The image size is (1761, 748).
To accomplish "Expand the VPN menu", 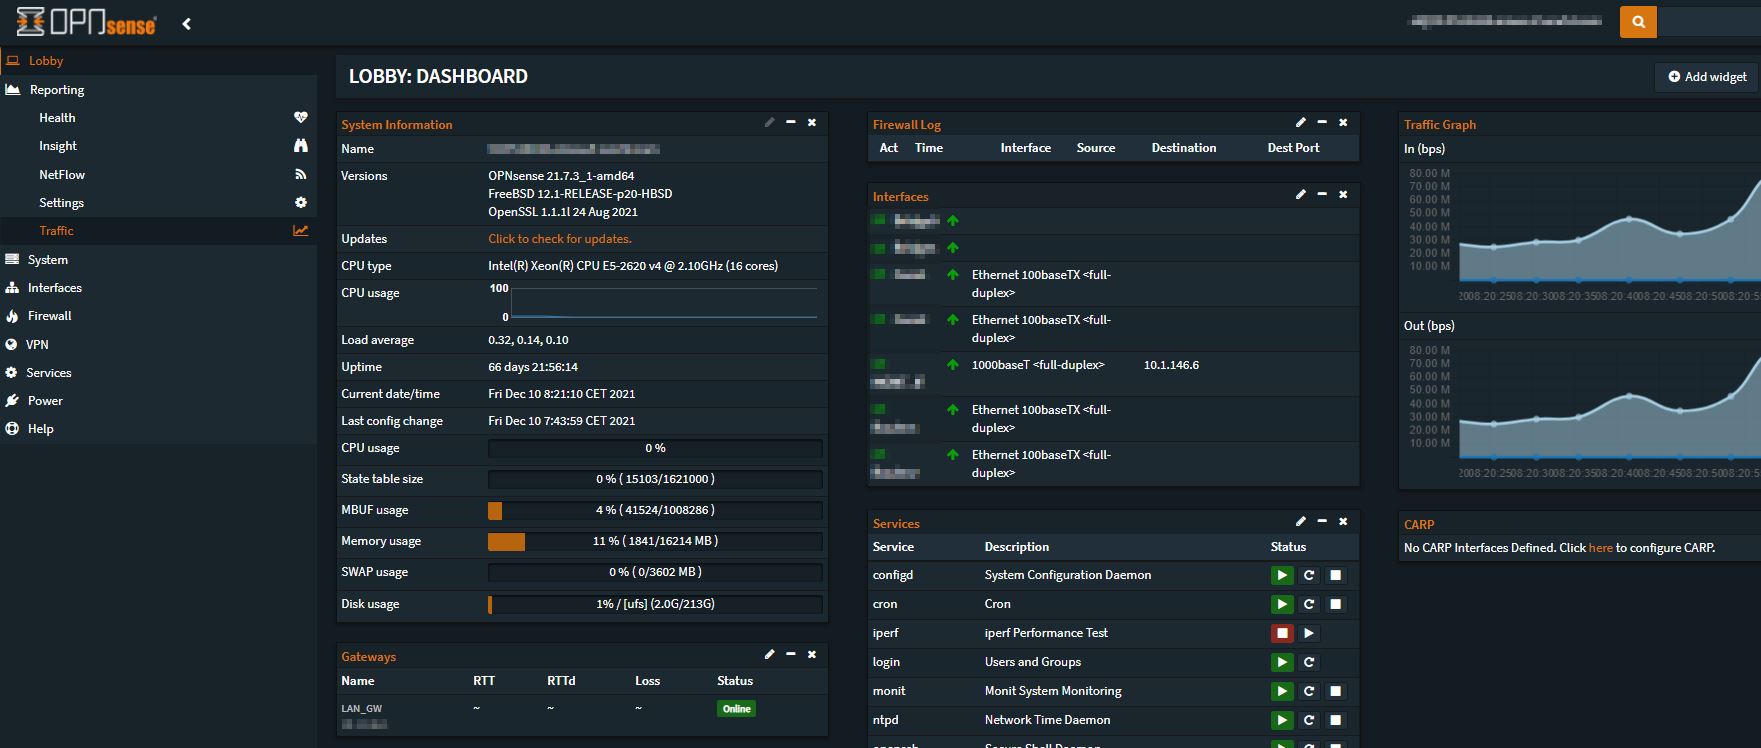I will click(158, 344).
